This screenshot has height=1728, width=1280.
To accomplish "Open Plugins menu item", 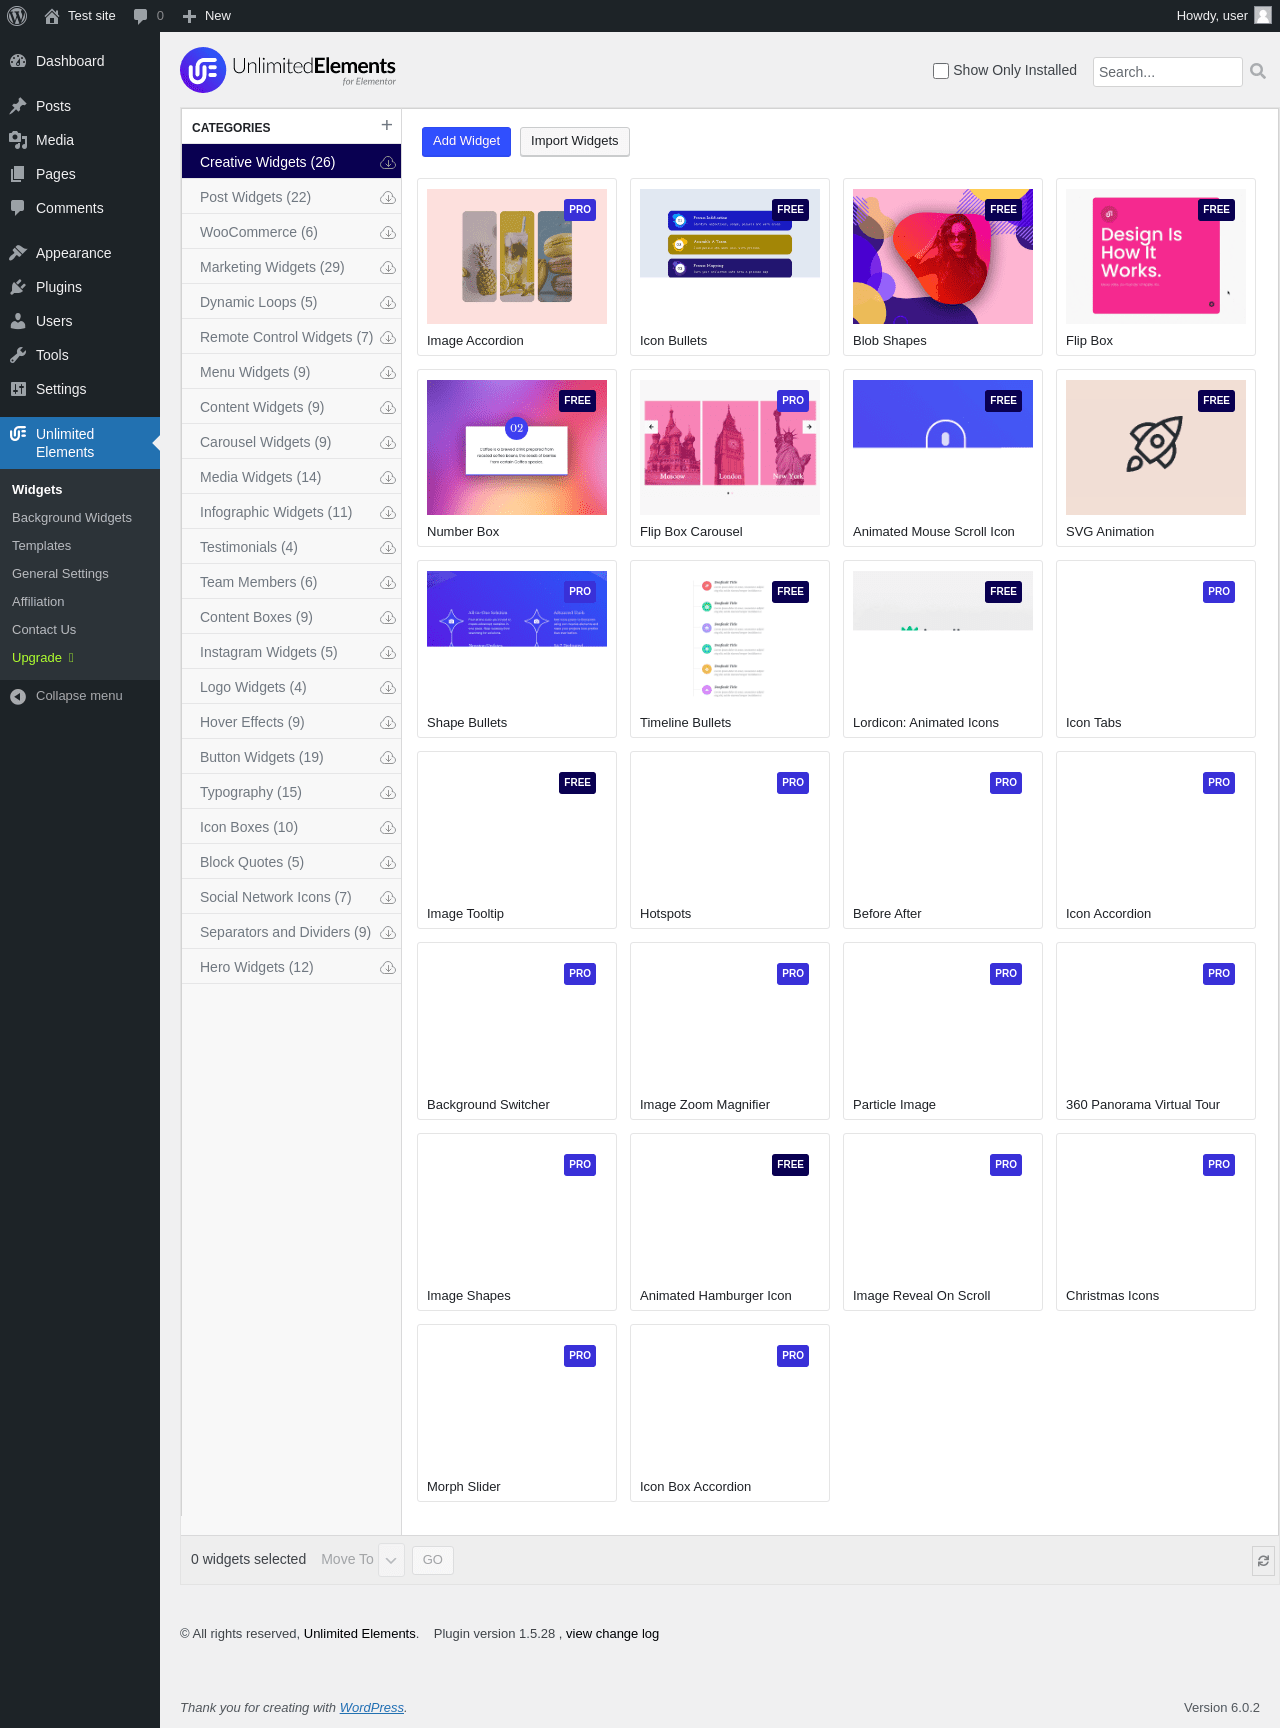I will [x=80, y=287].
